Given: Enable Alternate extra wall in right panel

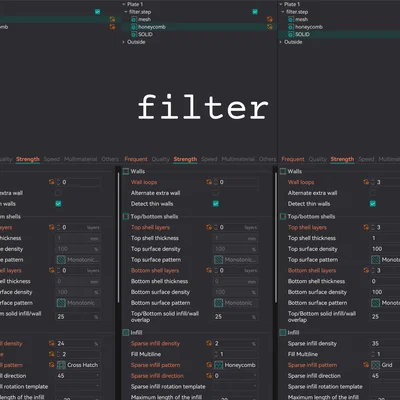Looking at the screenshot, I should [x=373, y=193].
